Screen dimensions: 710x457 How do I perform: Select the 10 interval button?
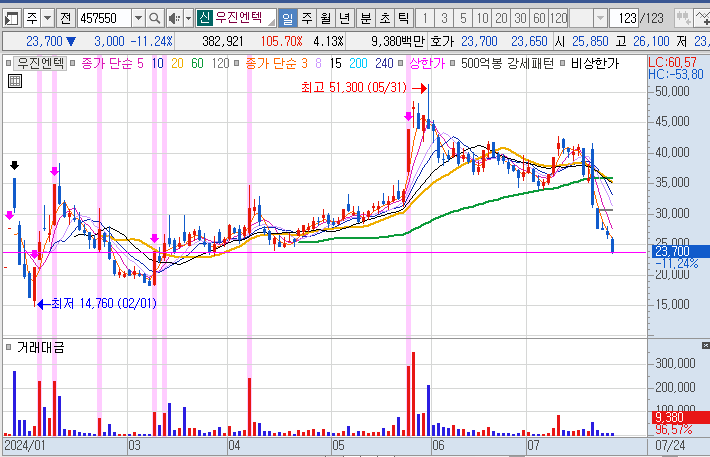482,19
